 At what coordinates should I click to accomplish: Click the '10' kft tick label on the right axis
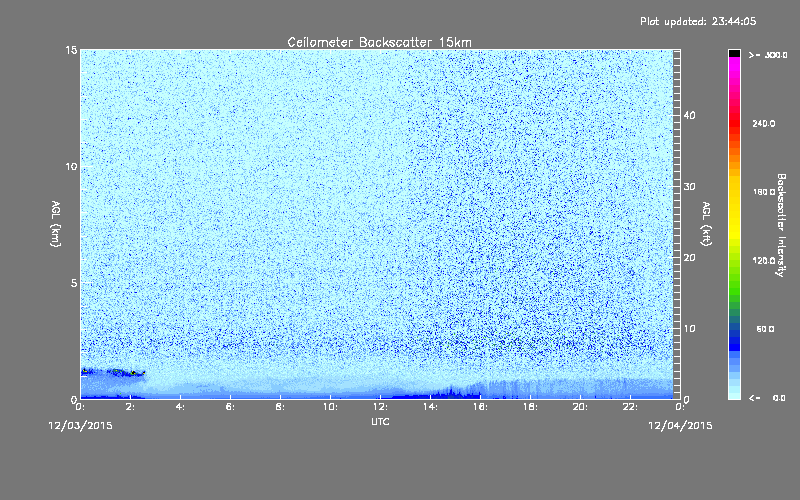(689, 329)
